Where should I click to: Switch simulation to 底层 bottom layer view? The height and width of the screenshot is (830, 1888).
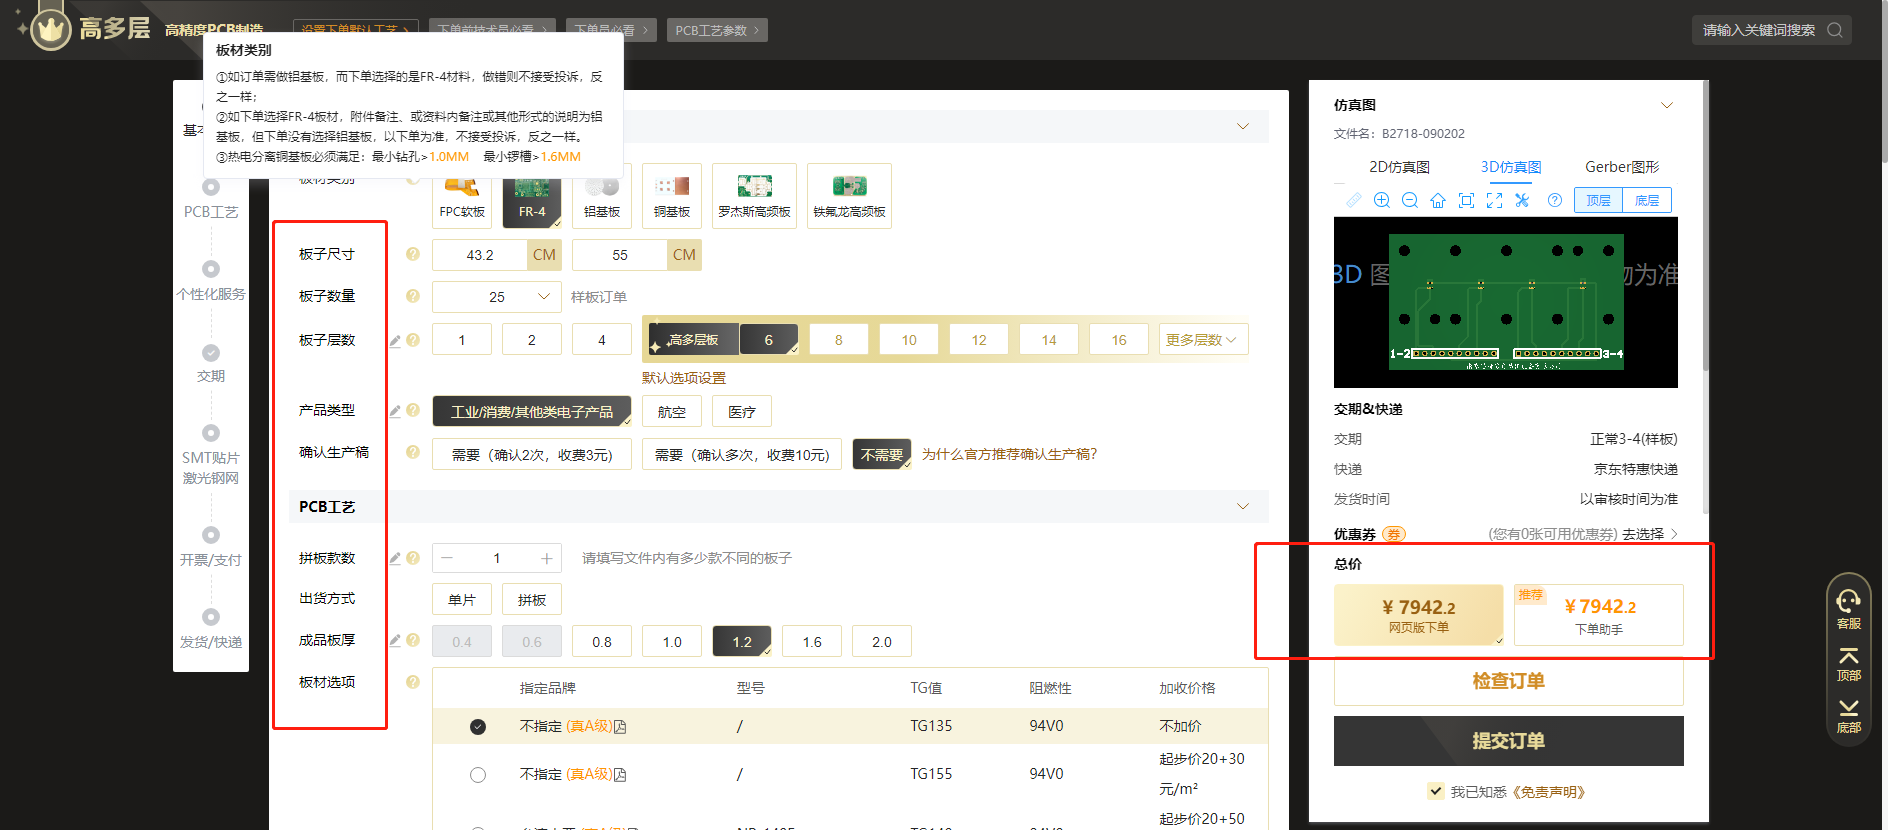(x=1646, y=201)
